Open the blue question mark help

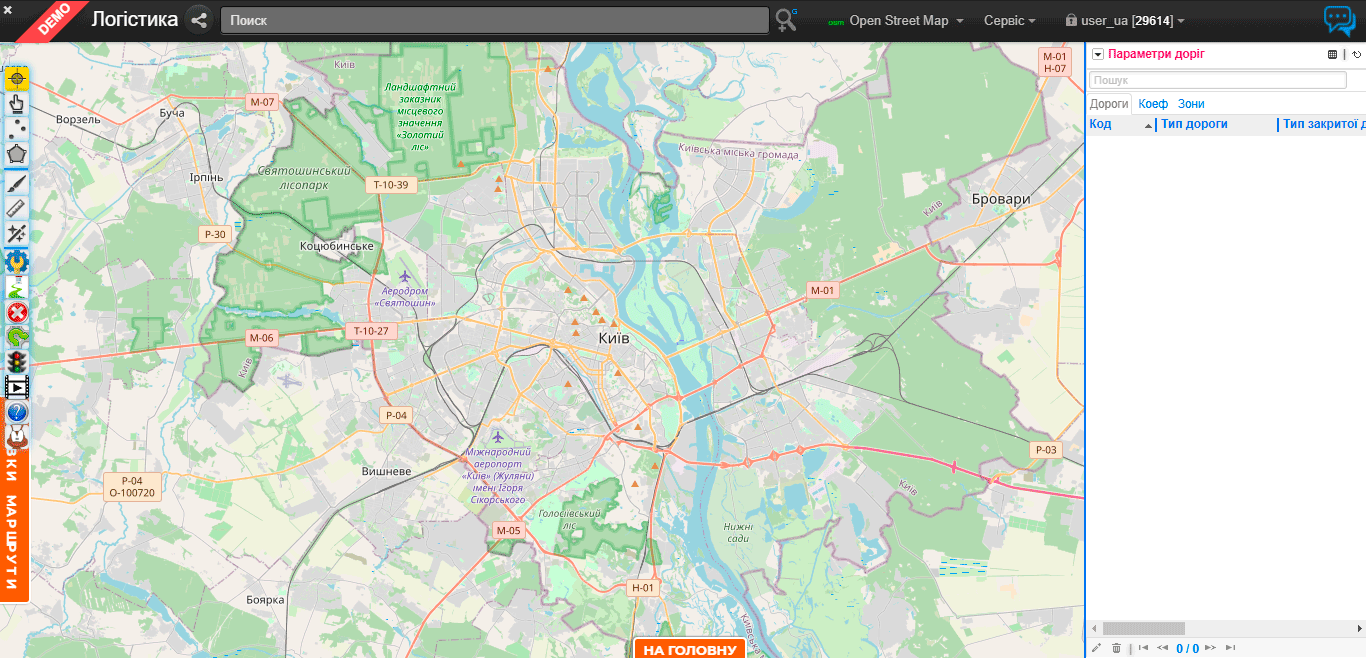tap(17, 412)
